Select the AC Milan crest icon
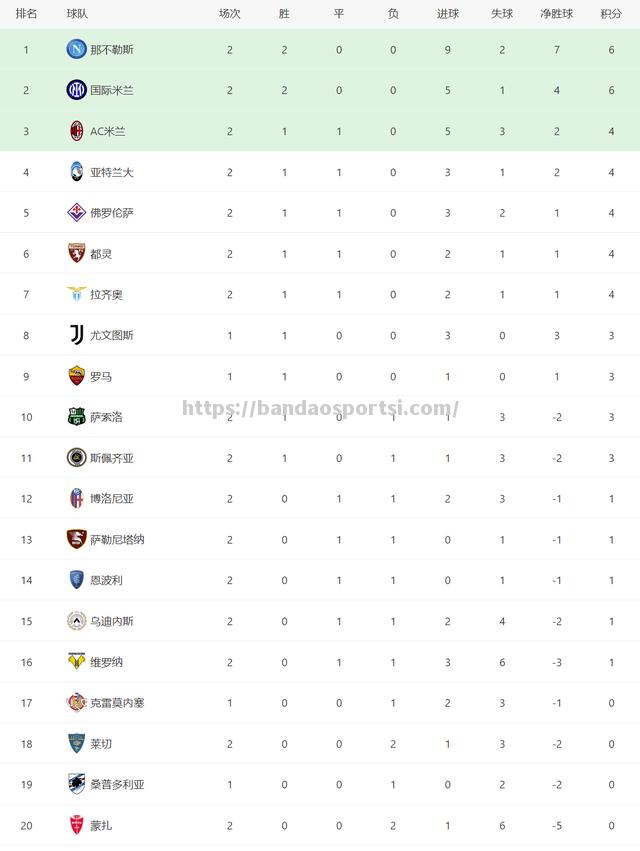Viewport: 640px width, 851px height. click(77, 131)
